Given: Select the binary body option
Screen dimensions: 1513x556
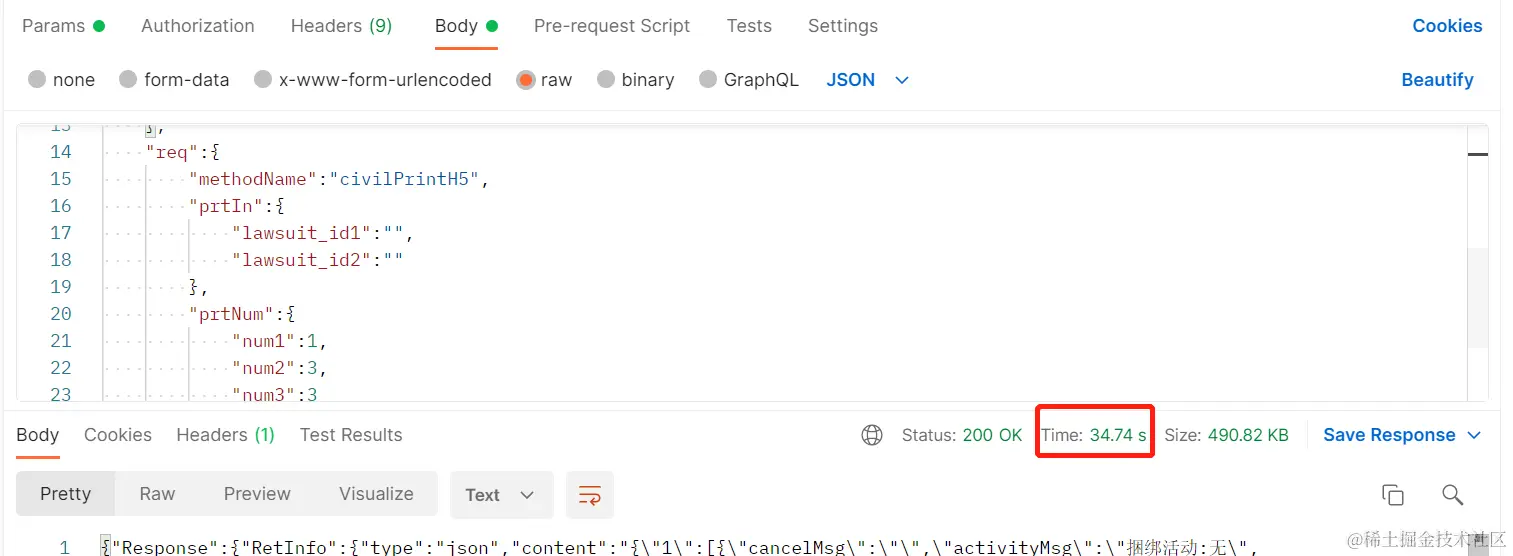Looking at the screenshot, I should click(606, 80).
